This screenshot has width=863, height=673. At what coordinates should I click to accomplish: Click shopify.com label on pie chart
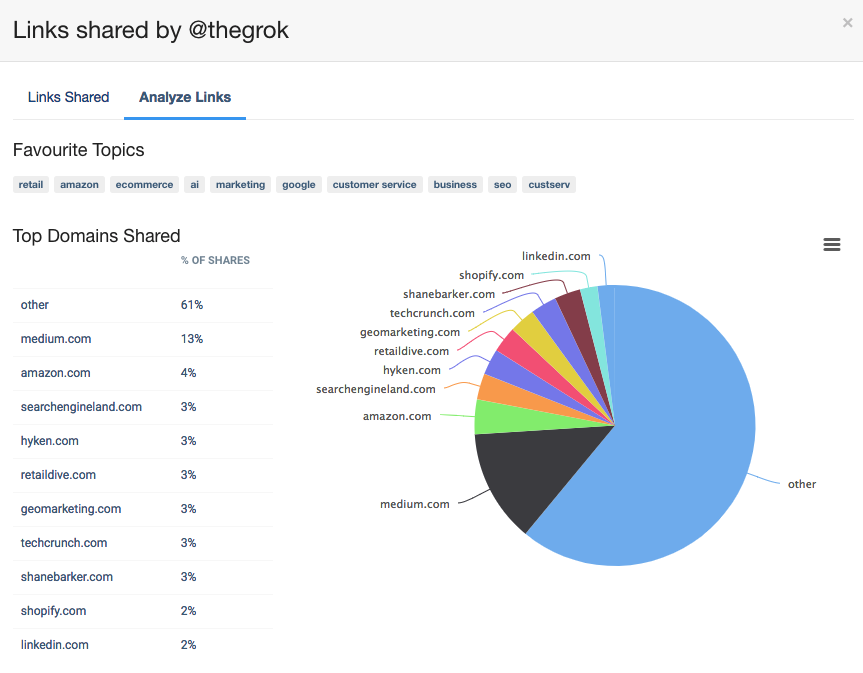[491, 275]
